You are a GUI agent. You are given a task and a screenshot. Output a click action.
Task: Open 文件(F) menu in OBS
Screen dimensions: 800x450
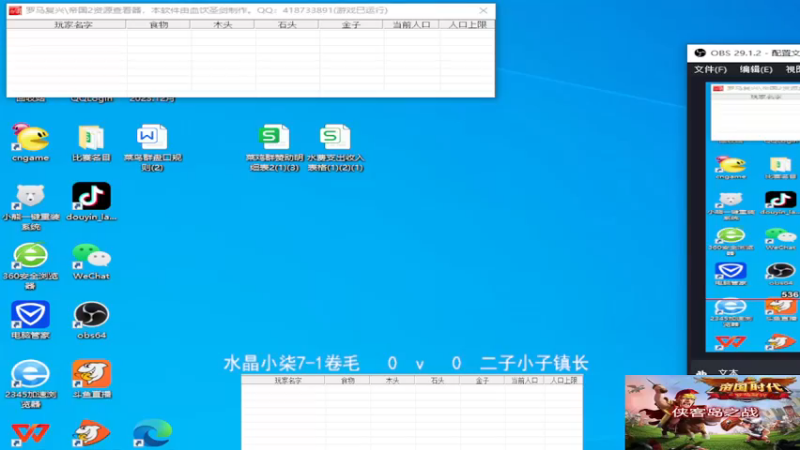[x=710, y=69]
